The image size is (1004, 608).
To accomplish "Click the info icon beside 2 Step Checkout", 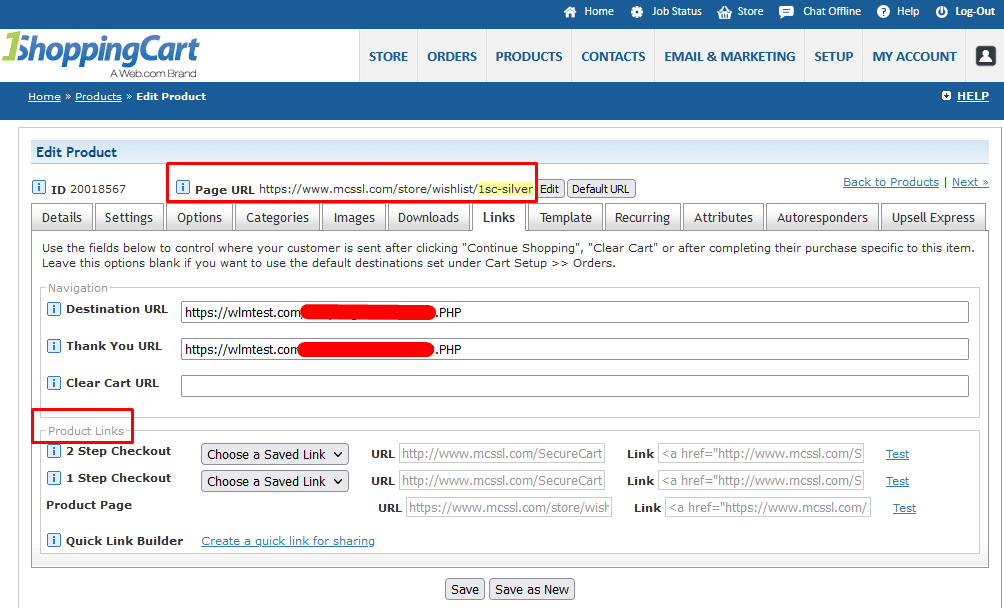I will click(54, 451).
